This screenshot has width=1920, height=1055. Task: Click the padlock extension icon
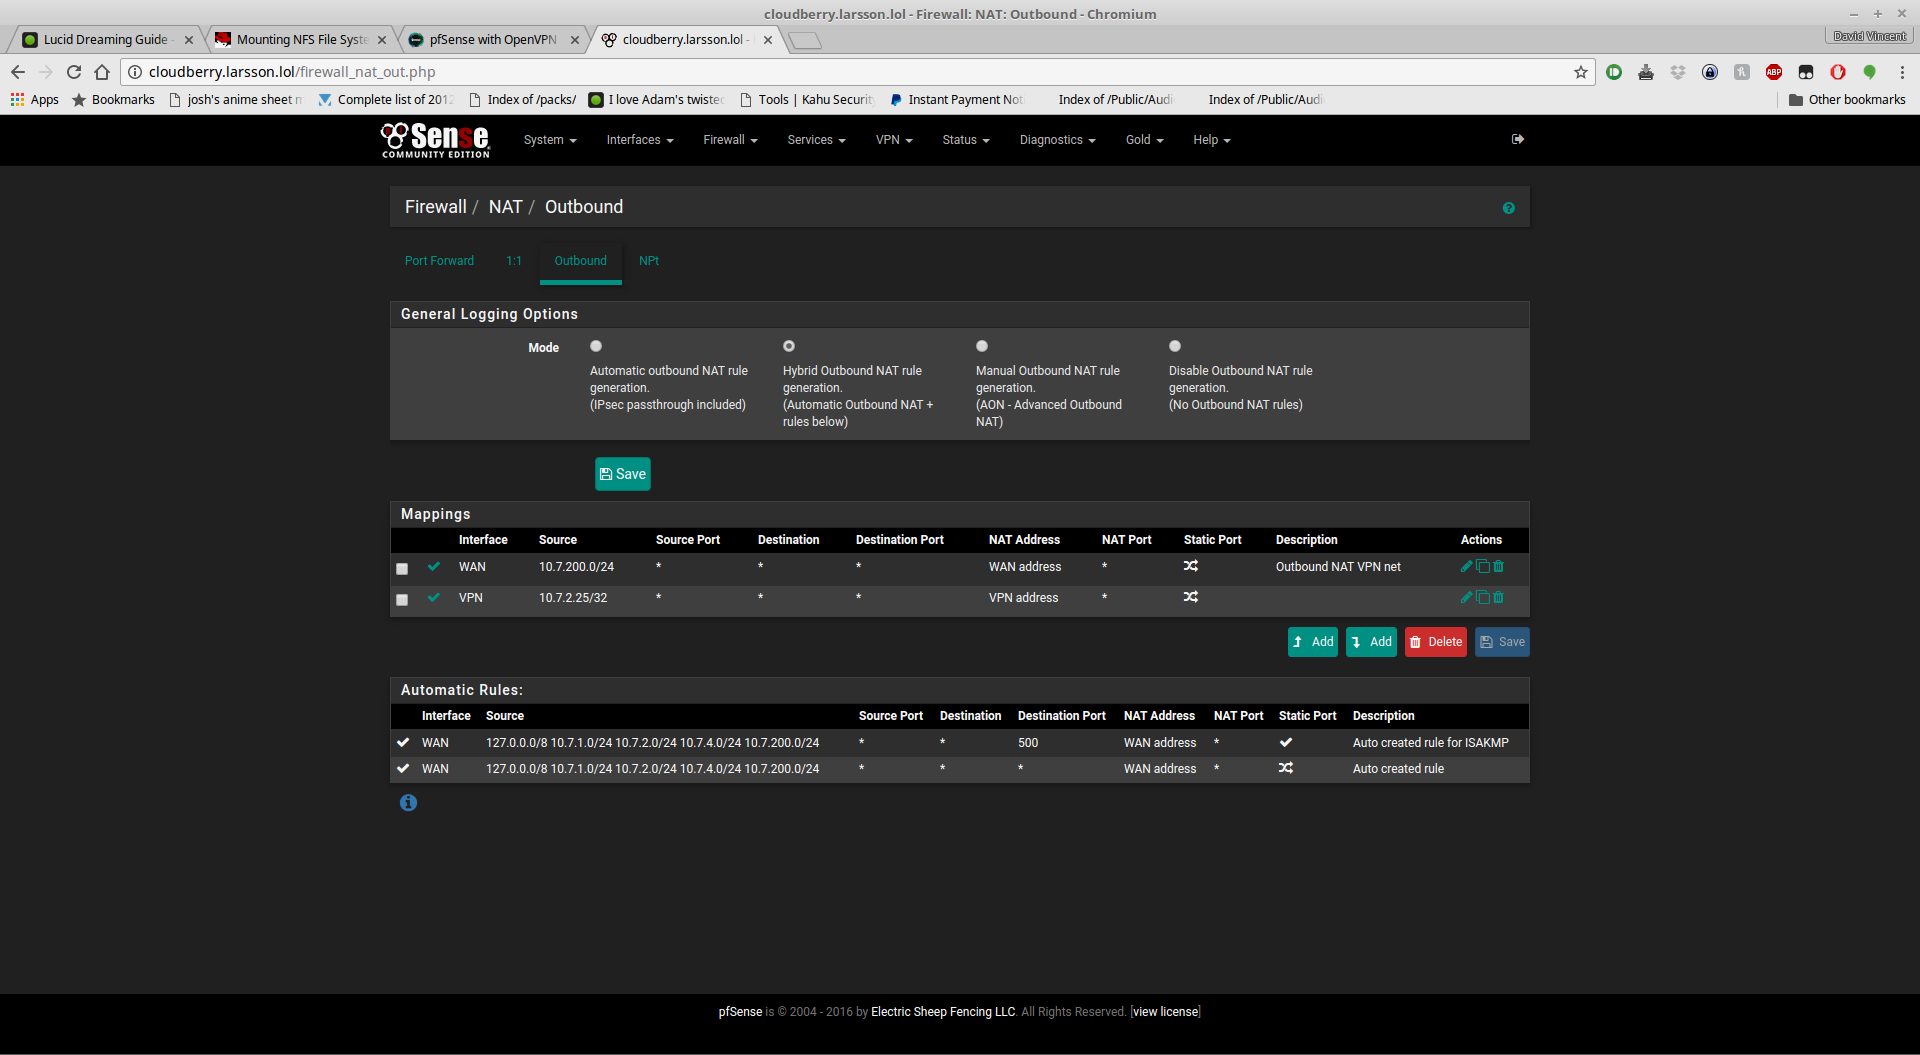[x=1710, y=72]
